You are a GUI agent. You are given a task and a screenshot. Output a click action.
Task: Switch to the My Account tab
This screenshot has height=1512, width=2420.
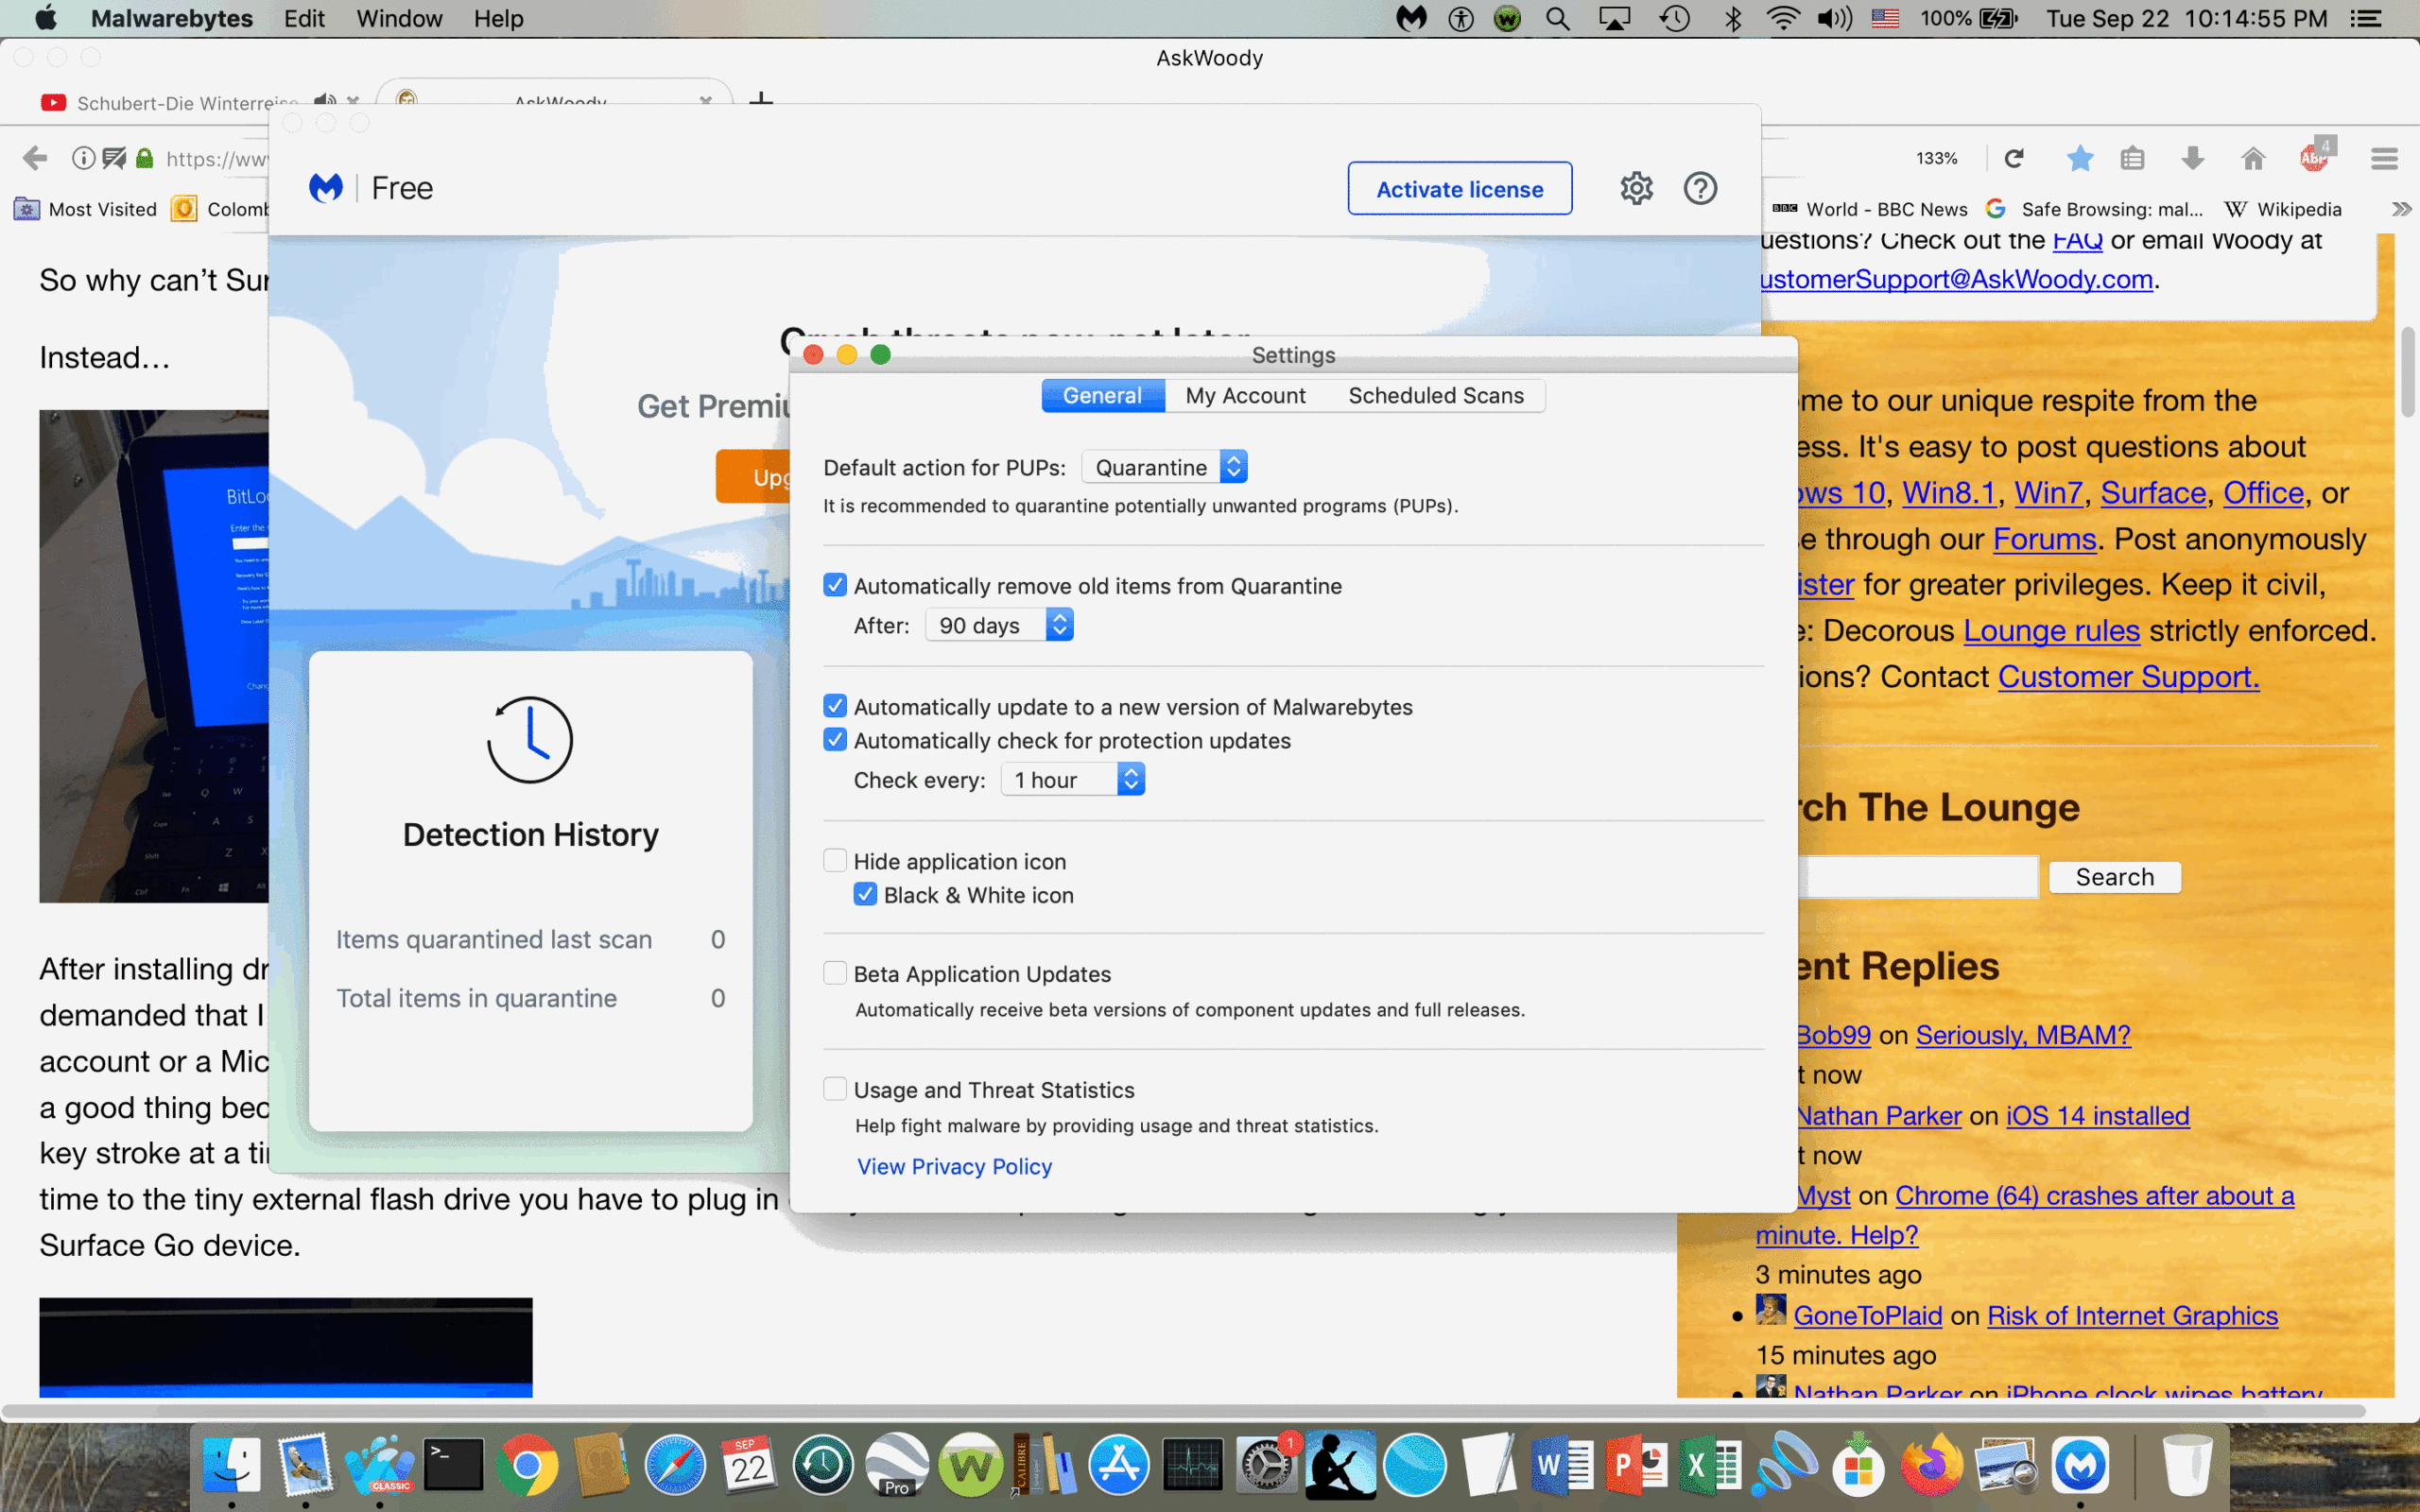[x=1245, y=395]
